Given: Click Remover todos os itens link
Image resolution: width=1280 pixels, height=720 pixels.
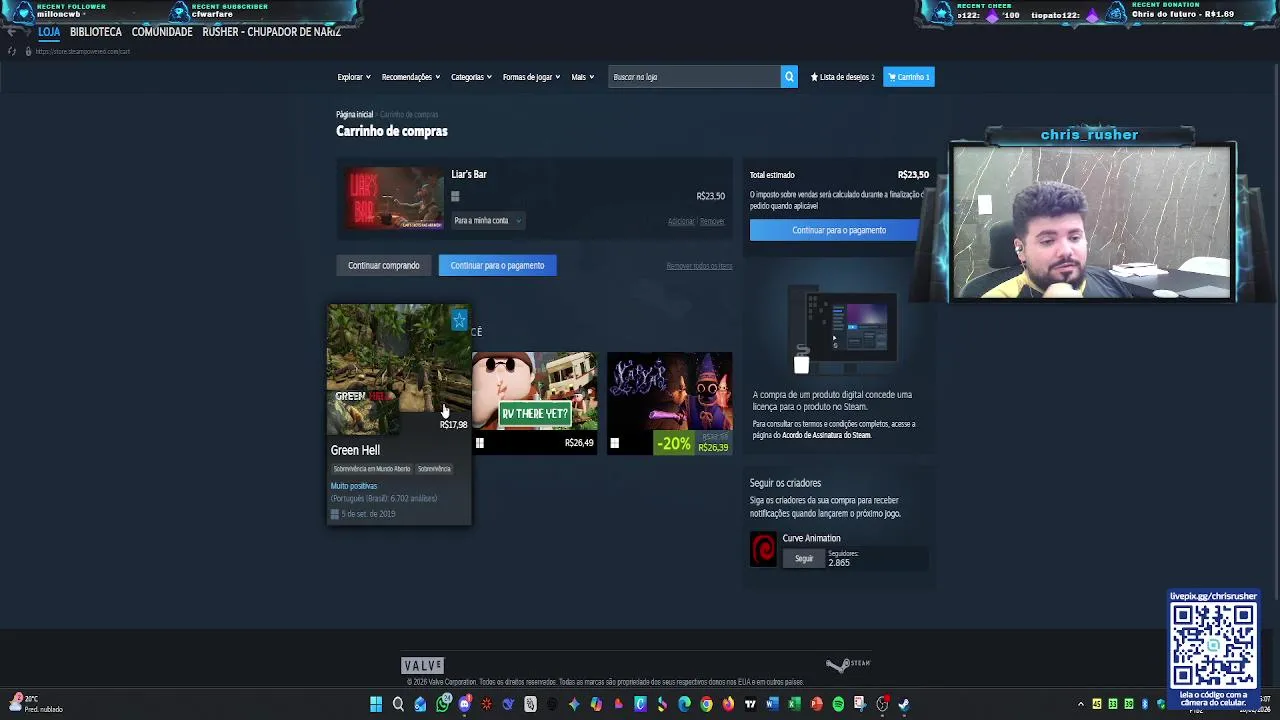Looking at the screenshot, I should point(699,266).
